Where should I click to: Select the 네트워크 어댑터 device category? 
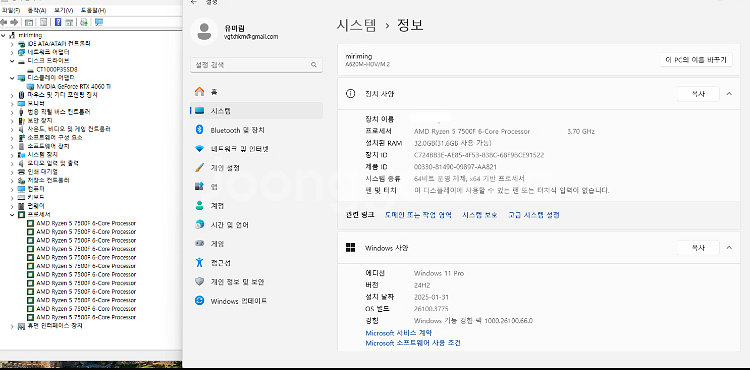[48, 52]
